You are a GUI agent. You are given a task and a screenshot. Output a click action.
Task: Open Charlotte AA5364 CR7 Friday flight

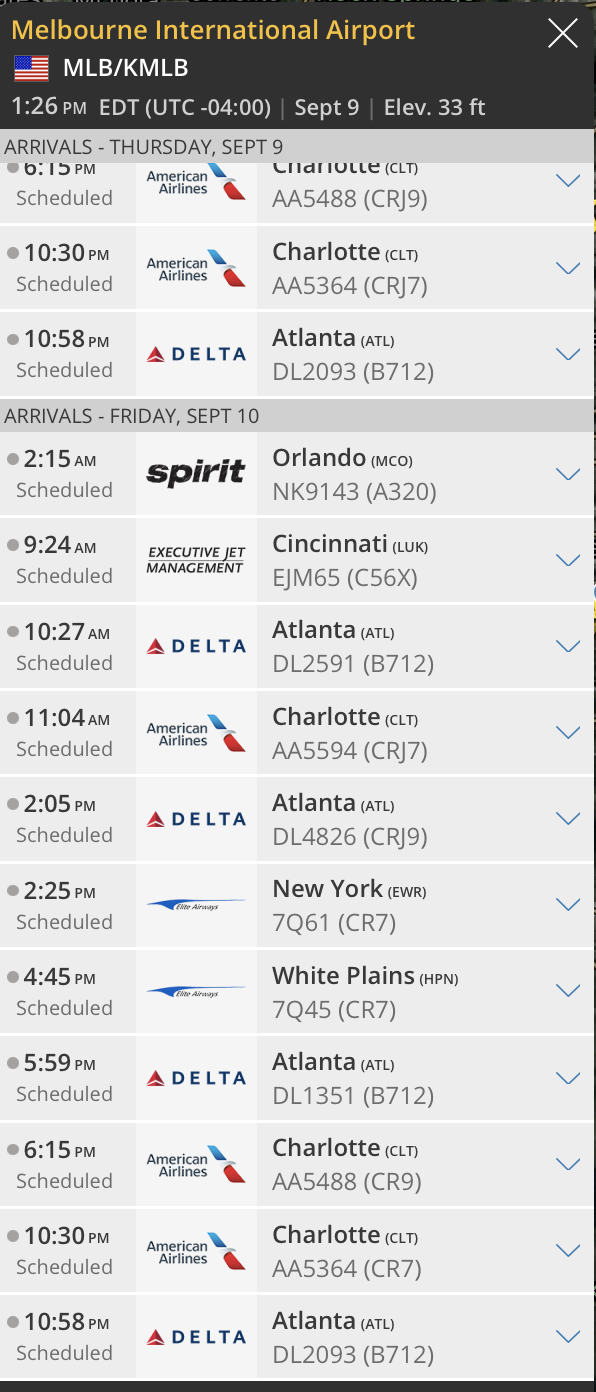coord(298,1251)
